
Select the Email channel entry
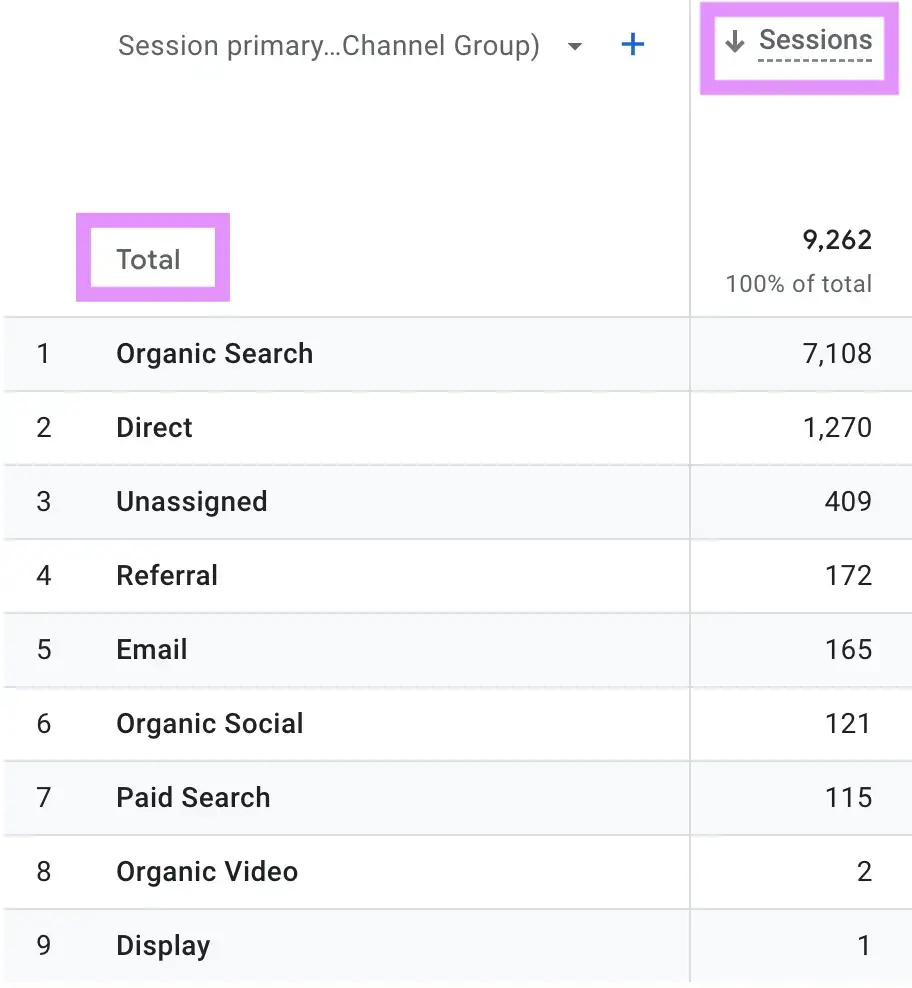pos(151,650)
